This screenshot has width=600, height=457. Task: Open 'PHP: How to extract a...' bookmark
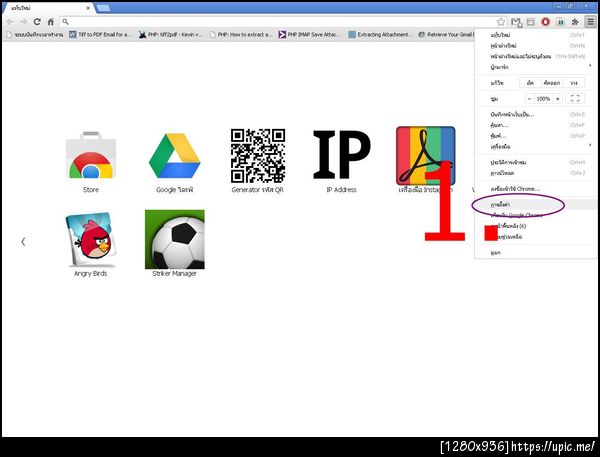pos(241,34)
